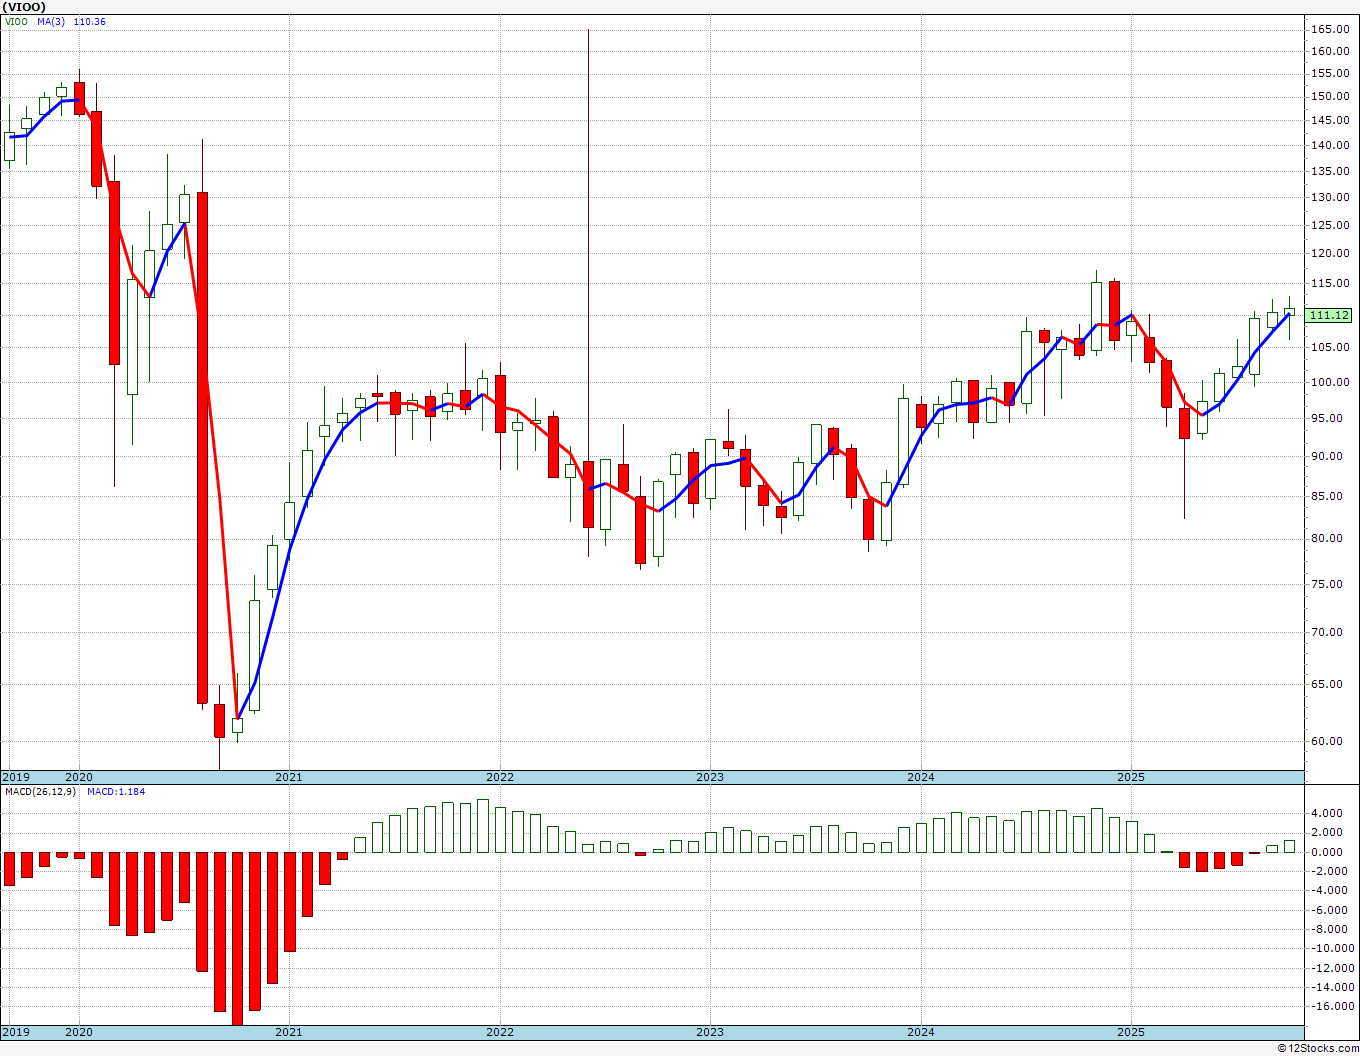Click the (VIOO) chart title
Image resolution: width=1360 pixels, height=1056 pixels.
[24, 7]
